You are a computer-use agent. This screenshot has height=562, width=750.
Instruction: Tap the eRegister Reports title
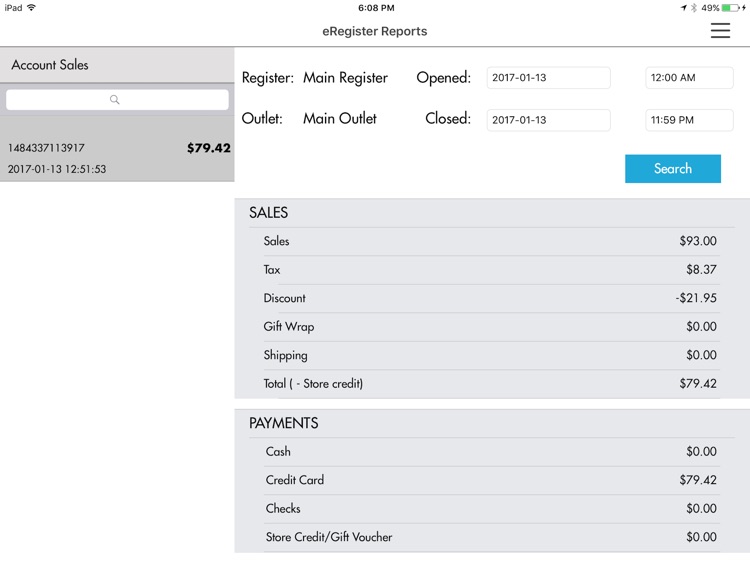coord(375,31)
